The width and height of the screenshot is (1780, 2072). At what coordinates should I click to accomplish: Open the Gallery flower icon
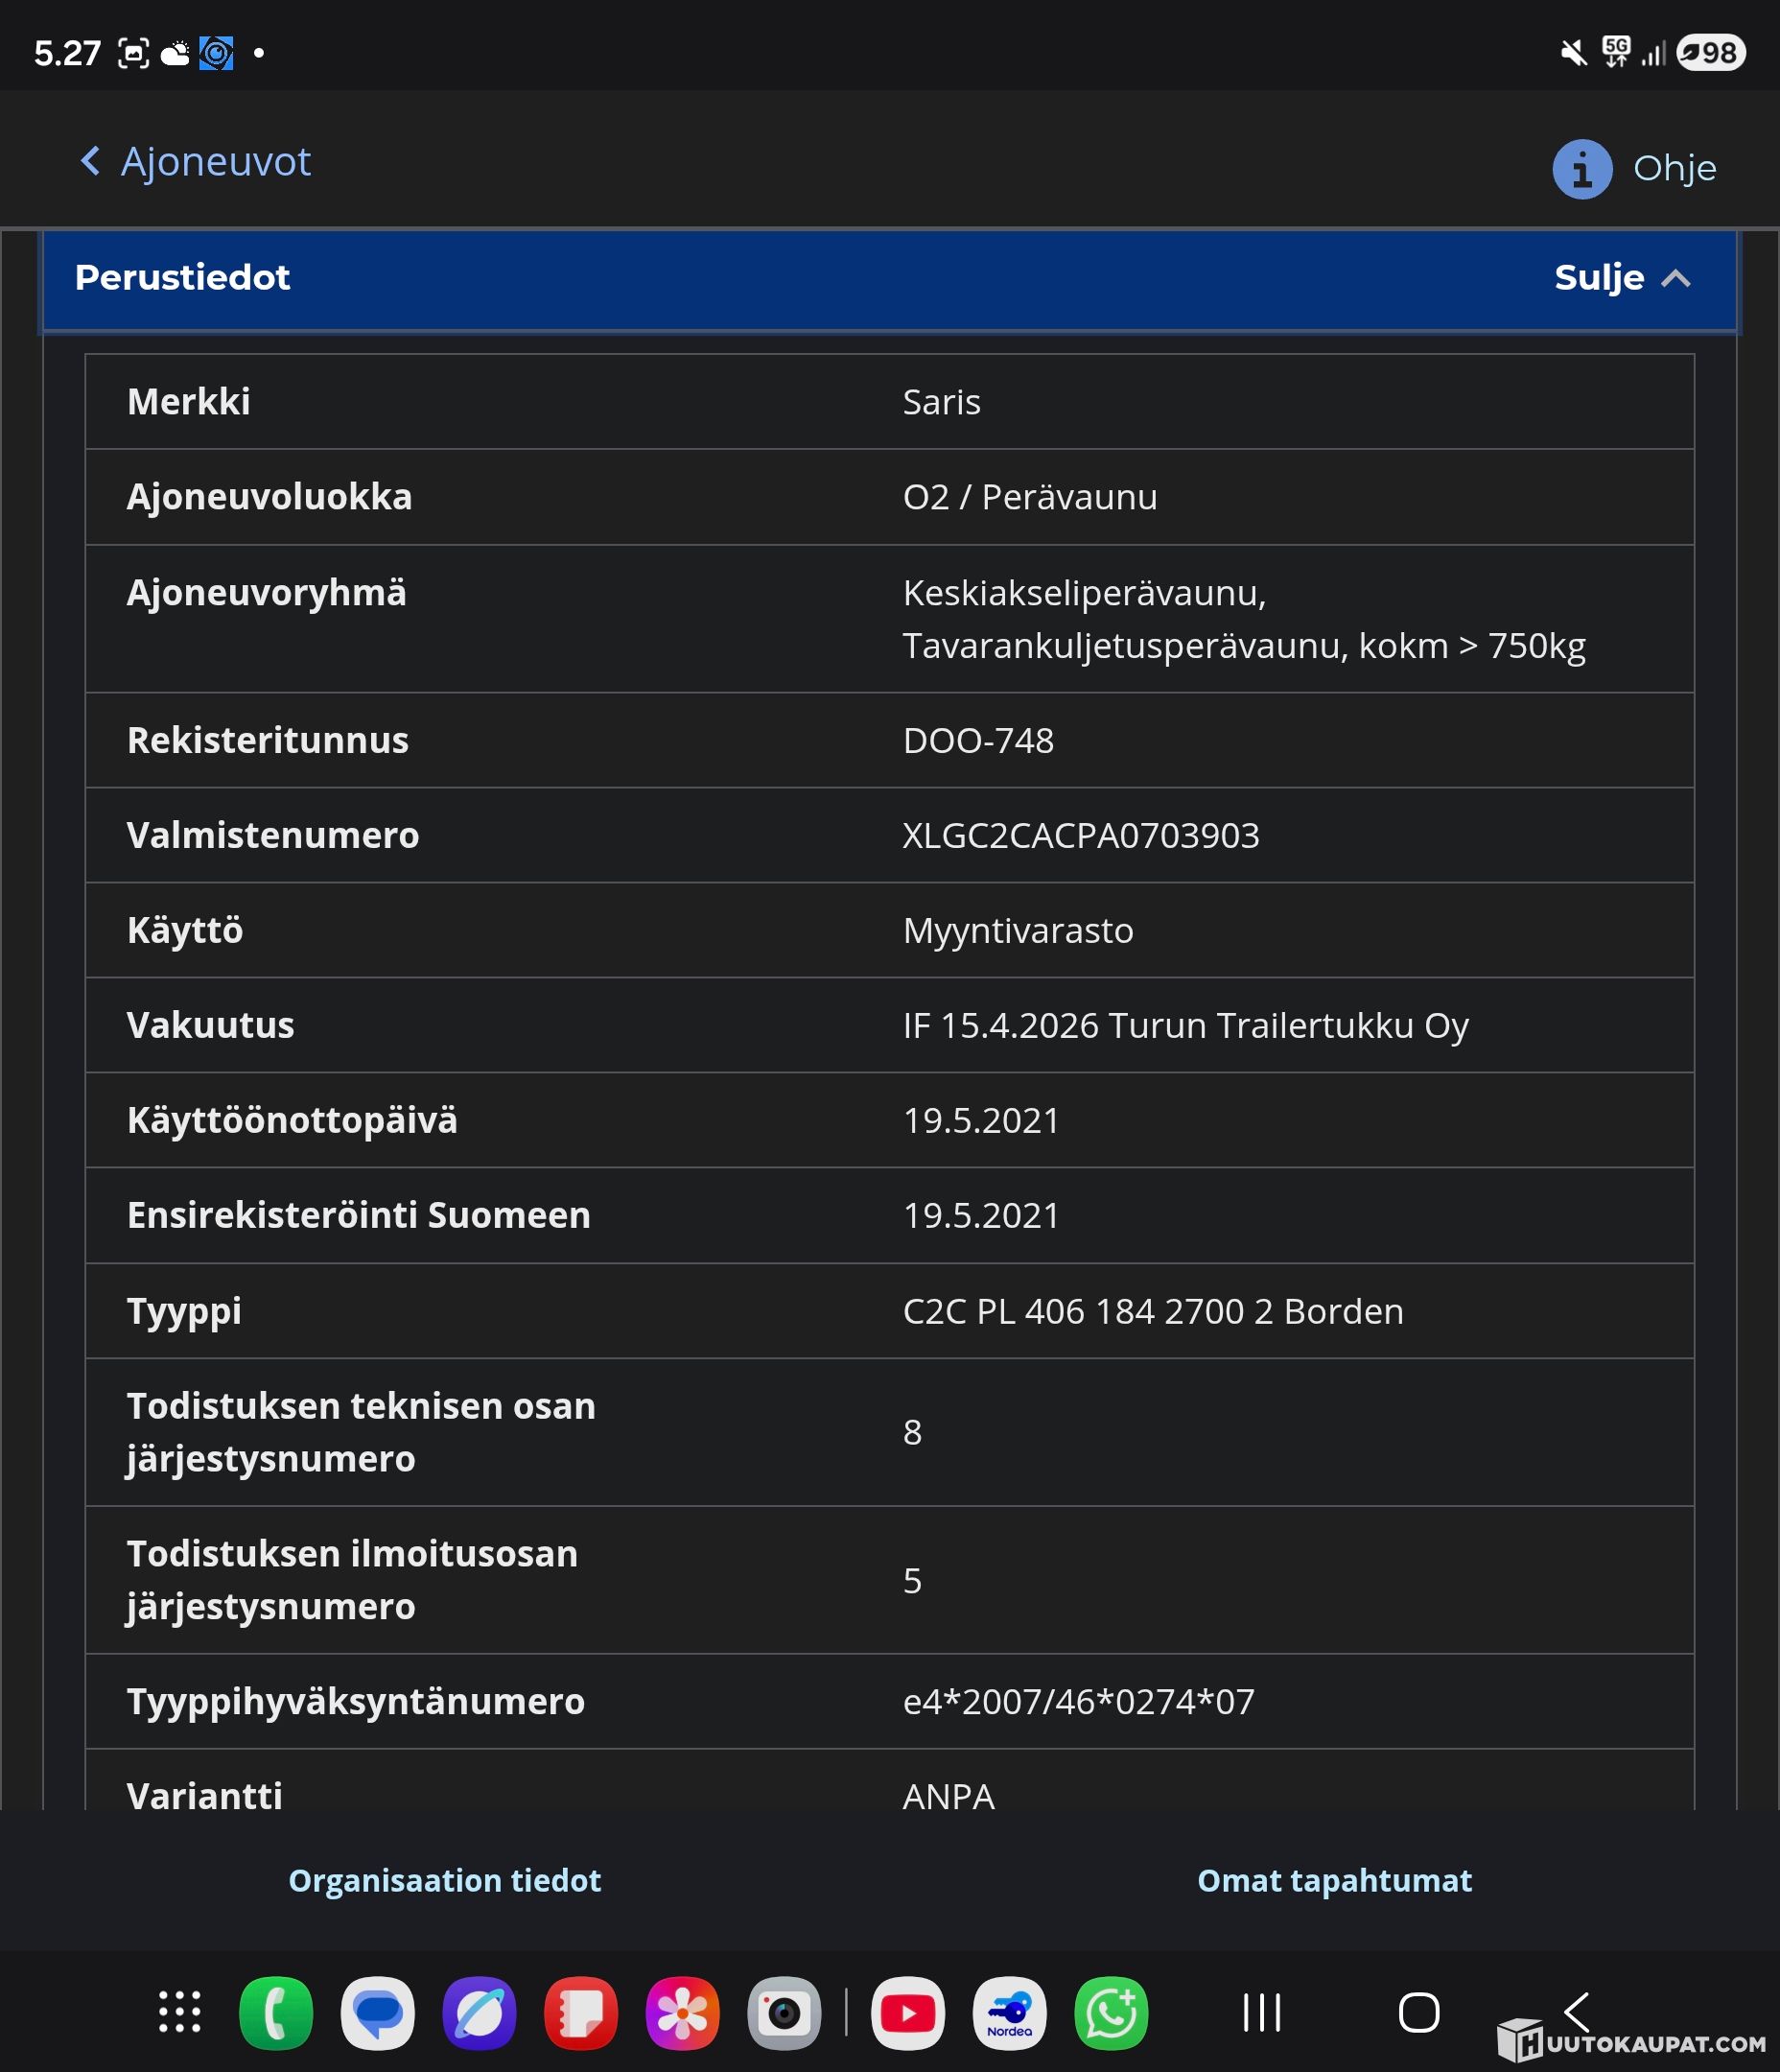[682, 2012]
